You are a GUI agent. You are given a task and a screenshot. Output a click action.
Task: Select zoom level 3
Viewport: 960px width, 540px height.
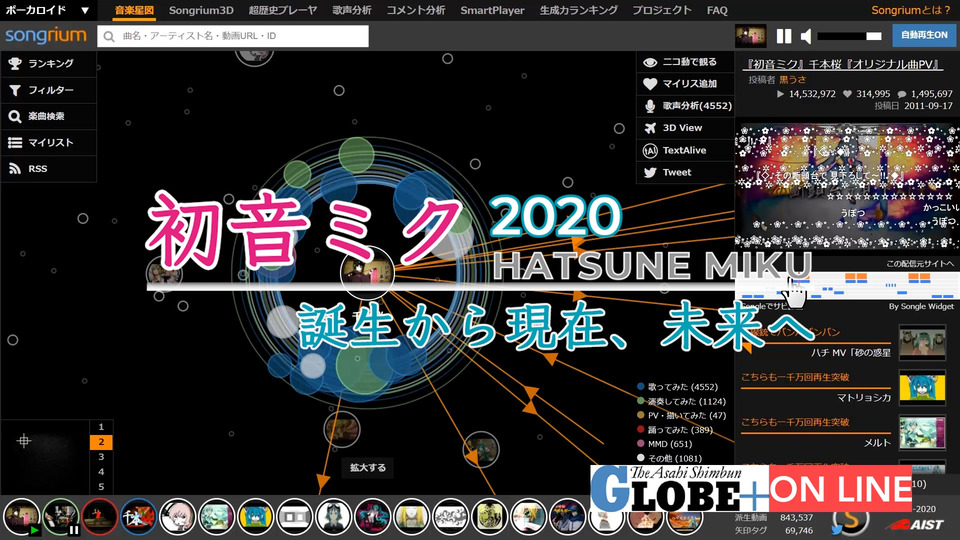click(101, 457)
